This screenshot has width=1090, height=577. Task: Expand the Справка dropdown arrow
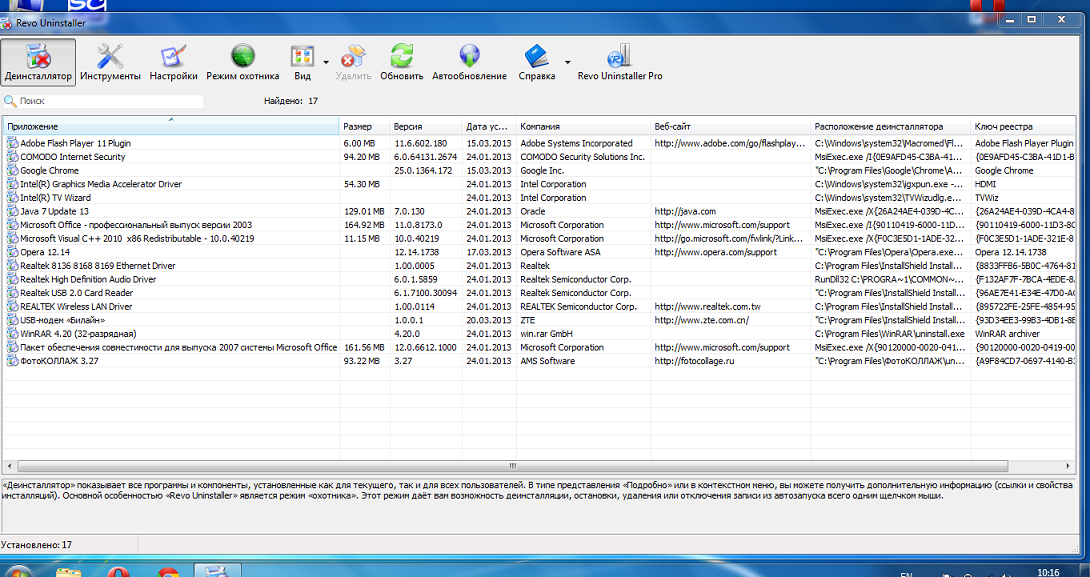click(x=567, y=62)
